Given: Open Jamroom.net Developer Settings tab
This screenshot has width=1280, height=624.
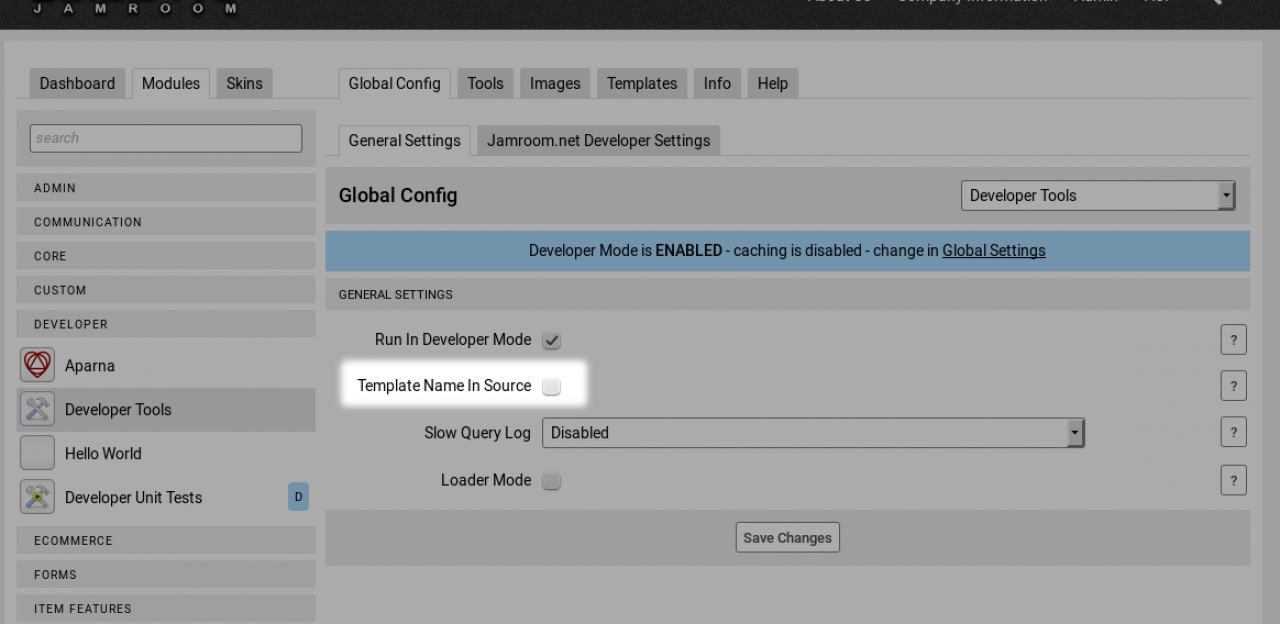Looking at the screenshot, I should 598,141.
